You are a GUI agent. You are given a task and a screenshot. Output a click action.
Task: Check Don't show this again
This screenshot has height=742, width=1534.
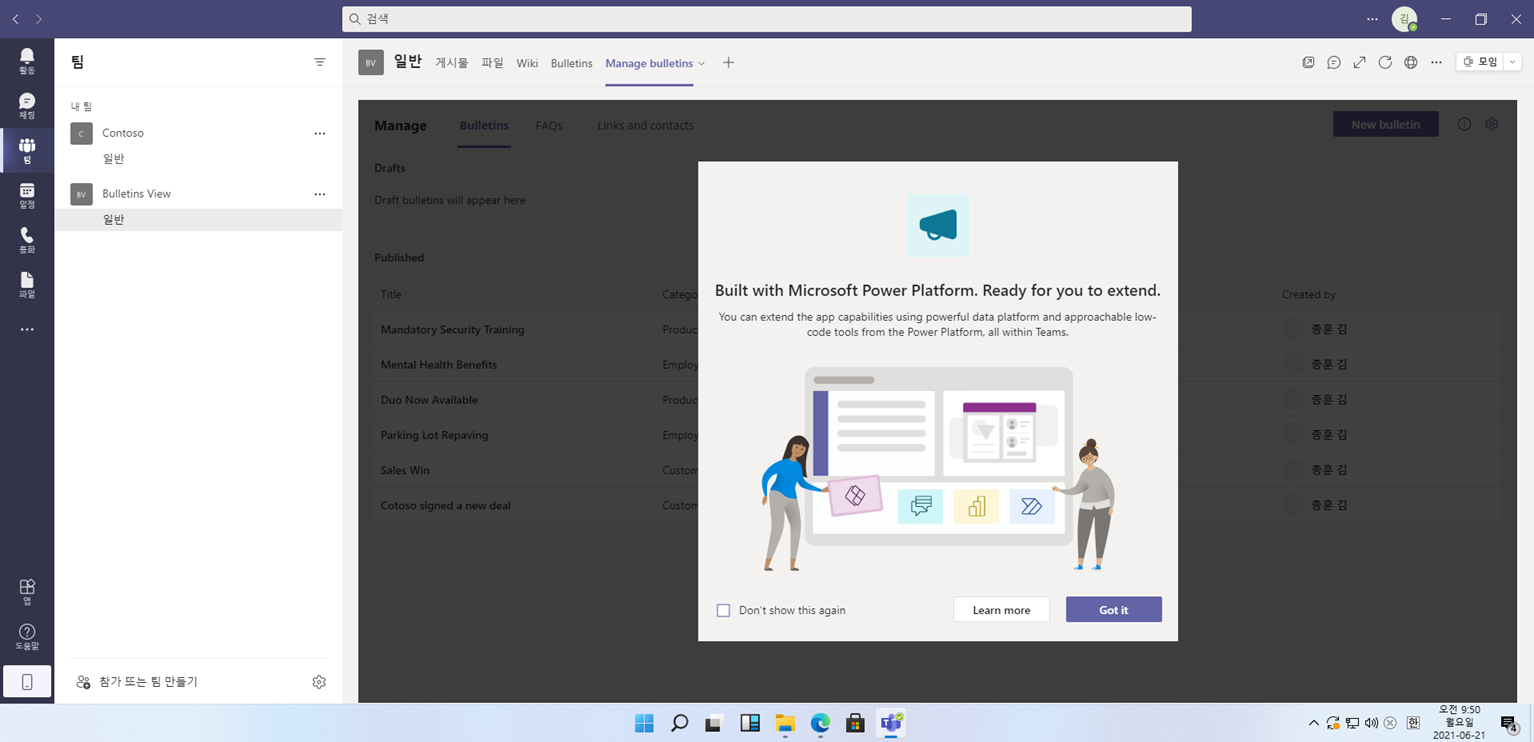coord(723,610)
